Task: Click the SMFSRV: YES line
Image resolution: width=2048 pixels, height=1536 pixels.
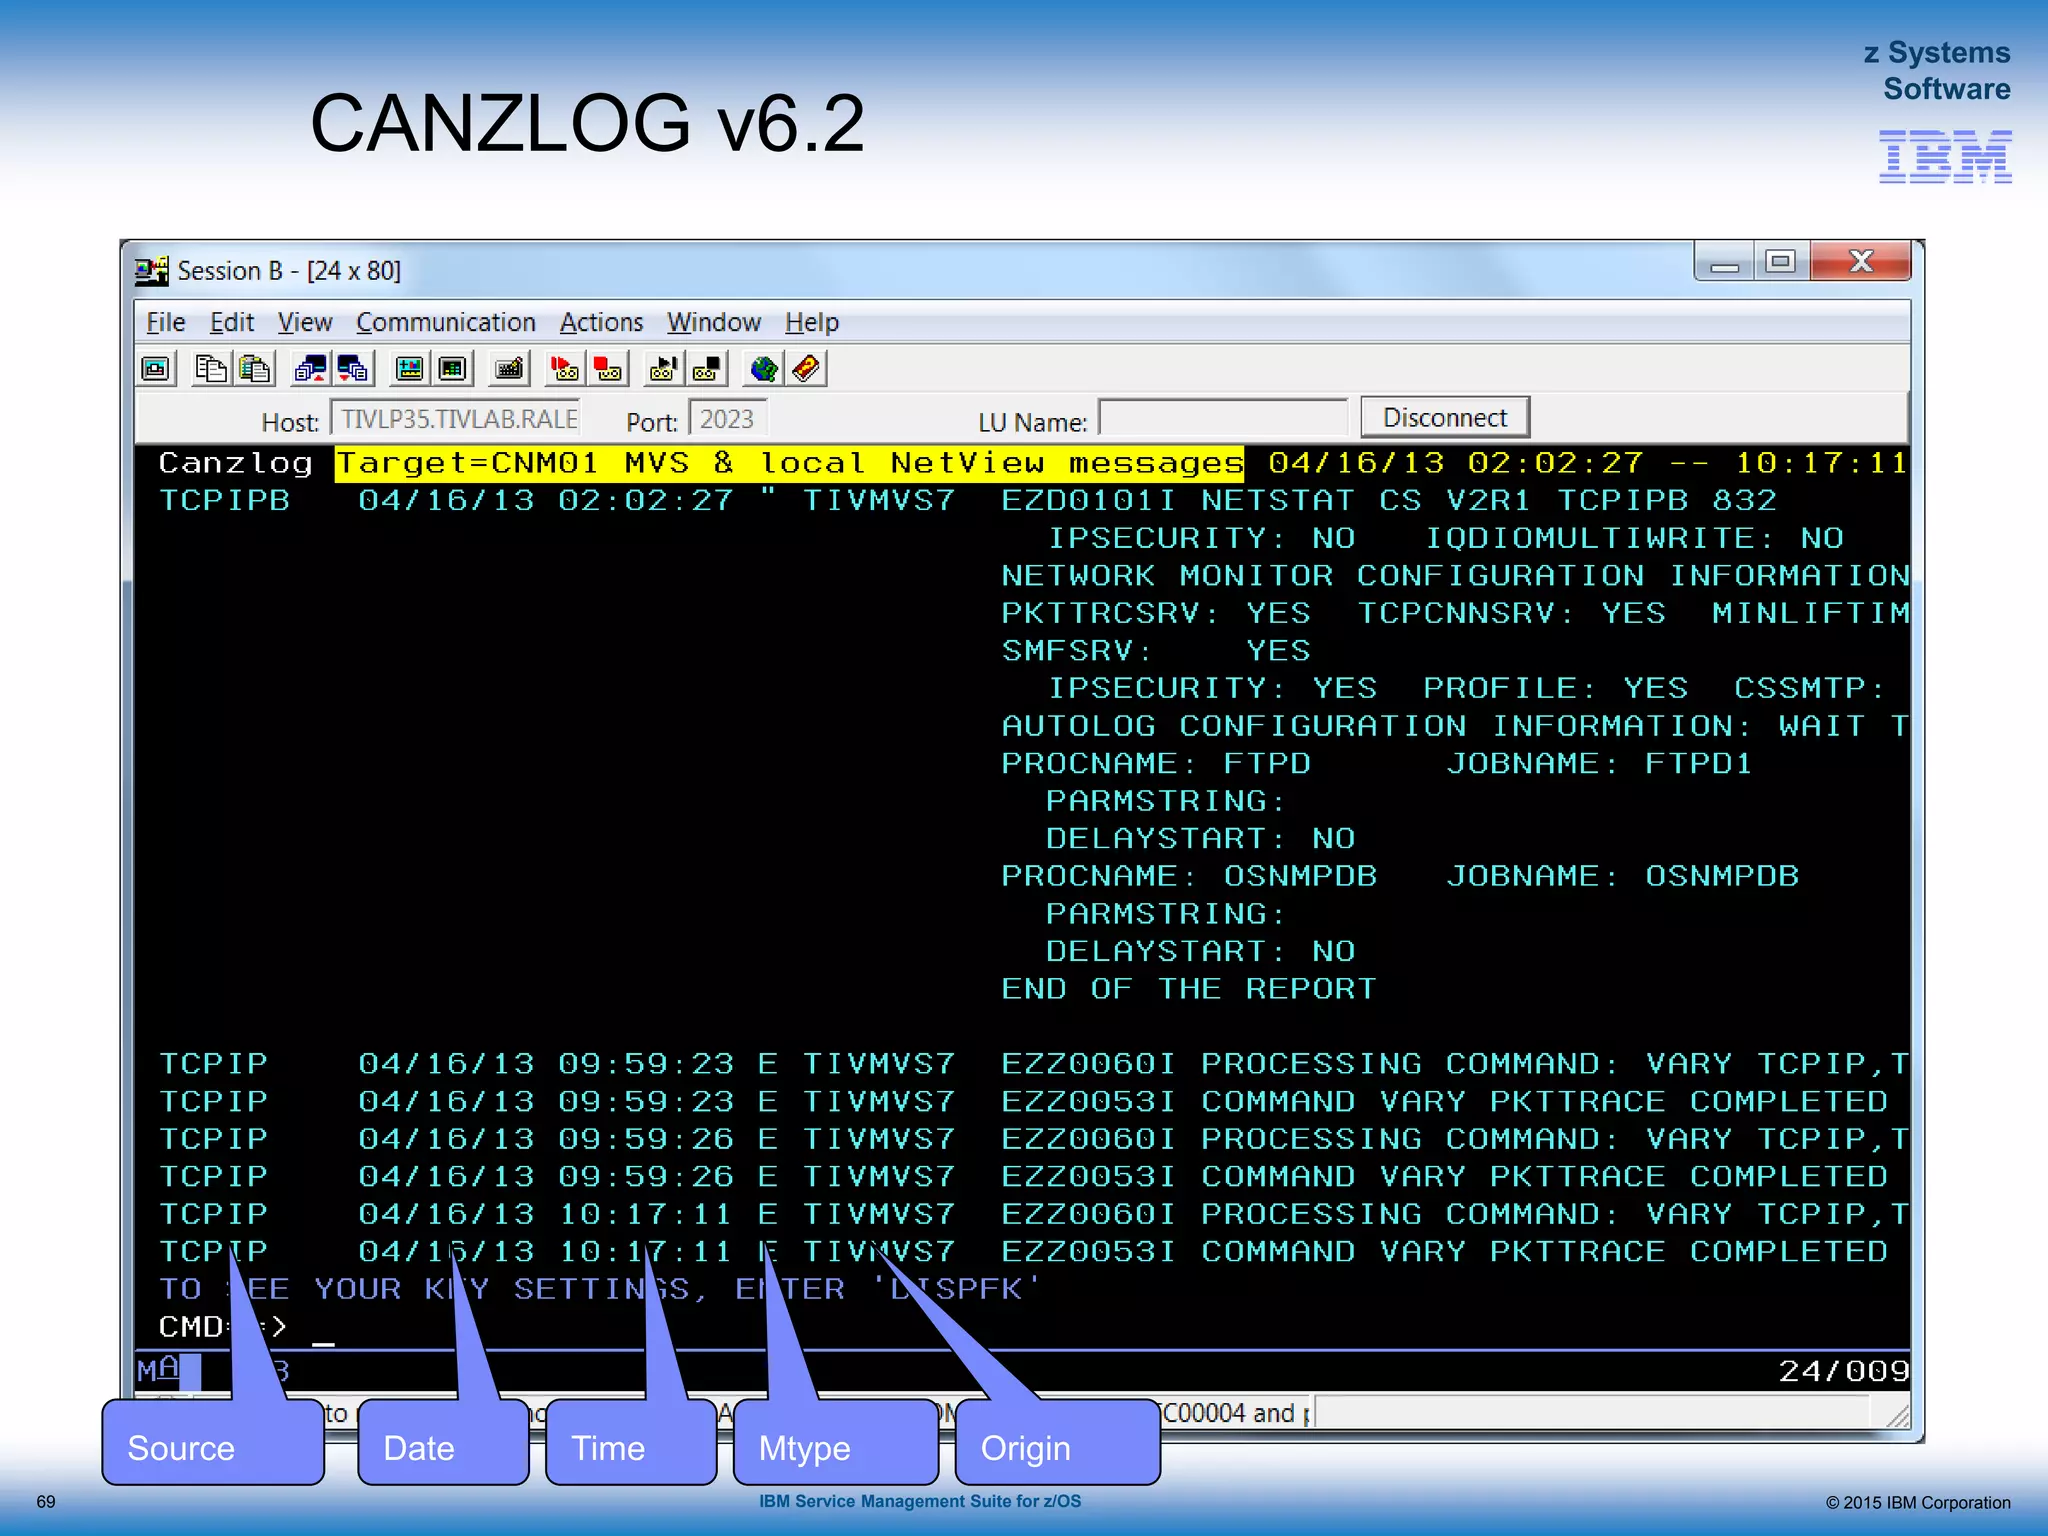Action: click(1156, 651)
